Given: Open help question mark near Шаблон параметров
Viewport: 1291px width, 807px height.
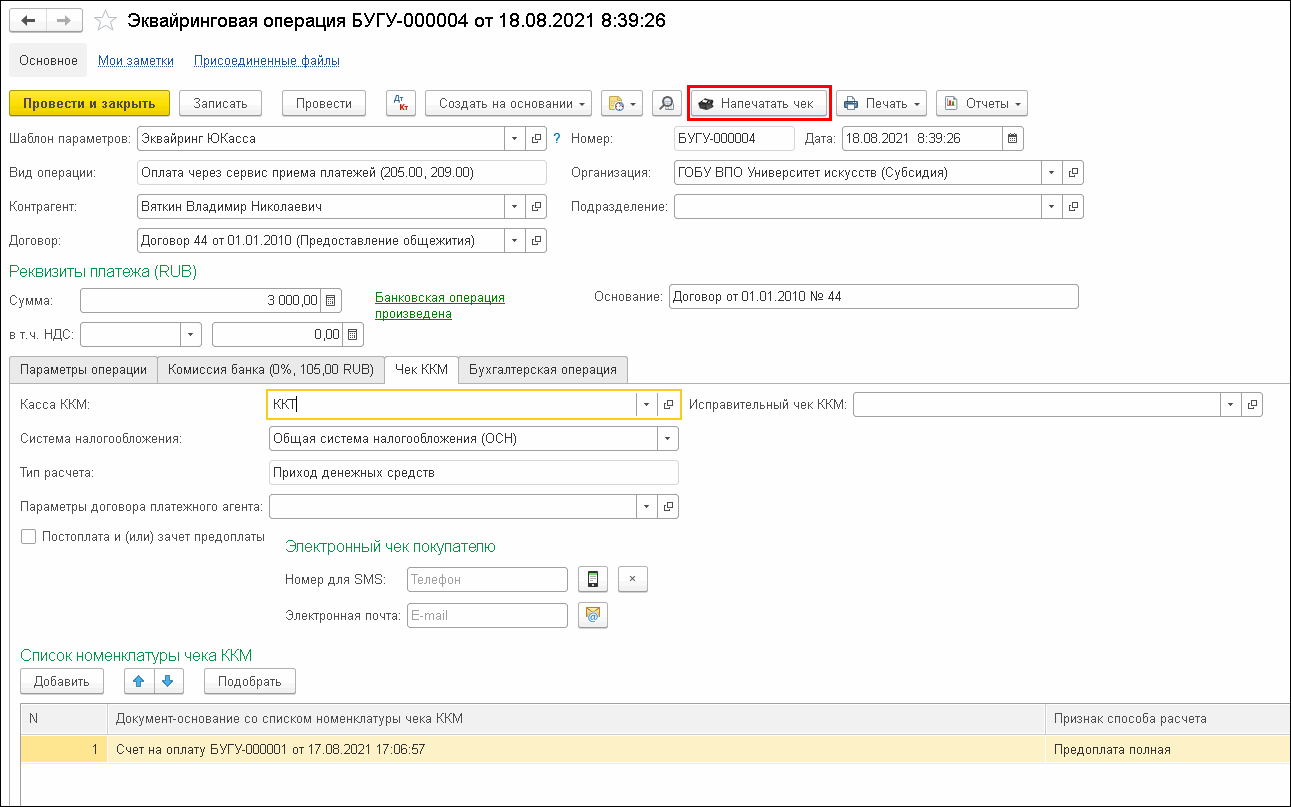Looking at the screenshot, I should point(557,138).
